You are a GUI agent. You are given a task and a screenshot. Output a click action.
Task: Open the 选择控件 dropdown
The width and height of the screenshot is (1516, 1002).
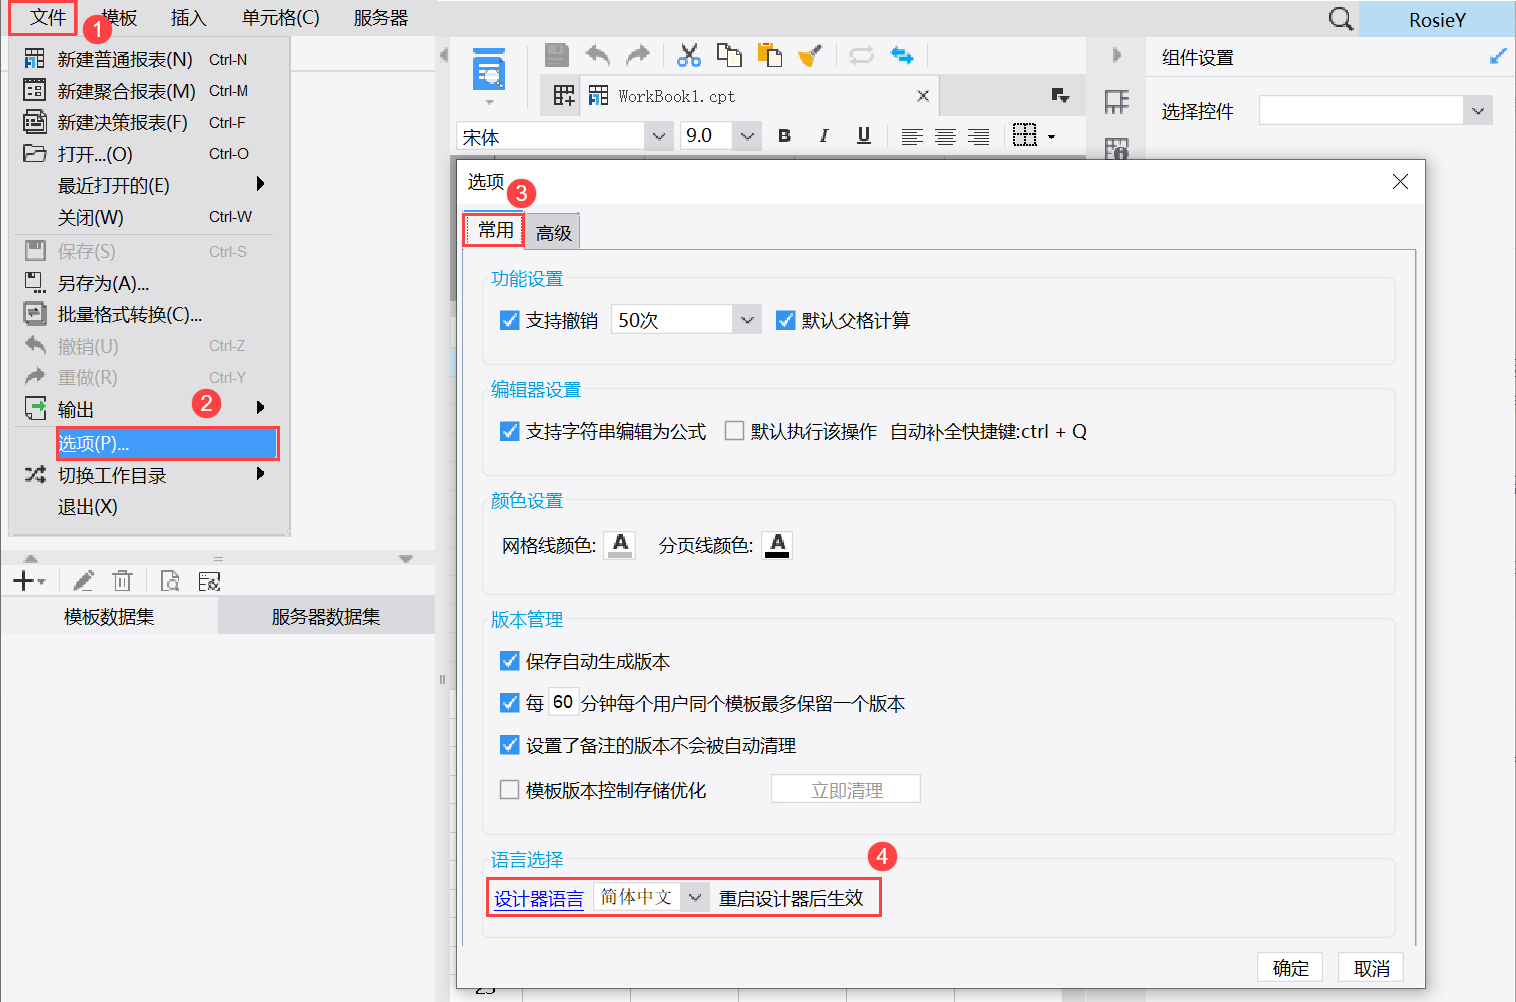coord(1478,110)
